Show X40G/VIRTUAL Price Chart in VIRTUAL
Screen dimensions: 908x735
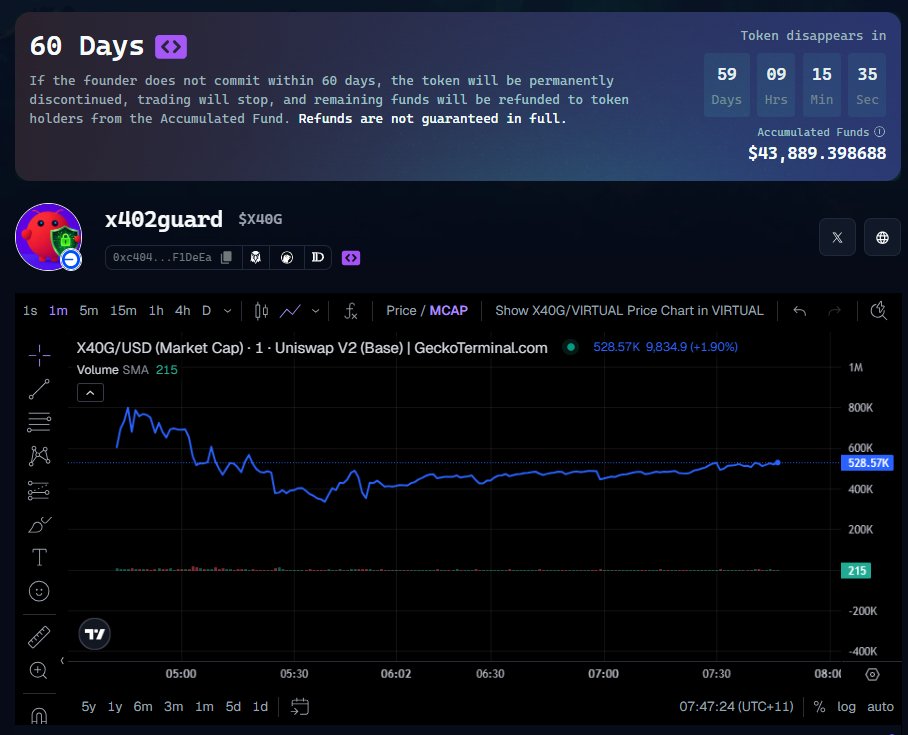(x=629, y=311)
